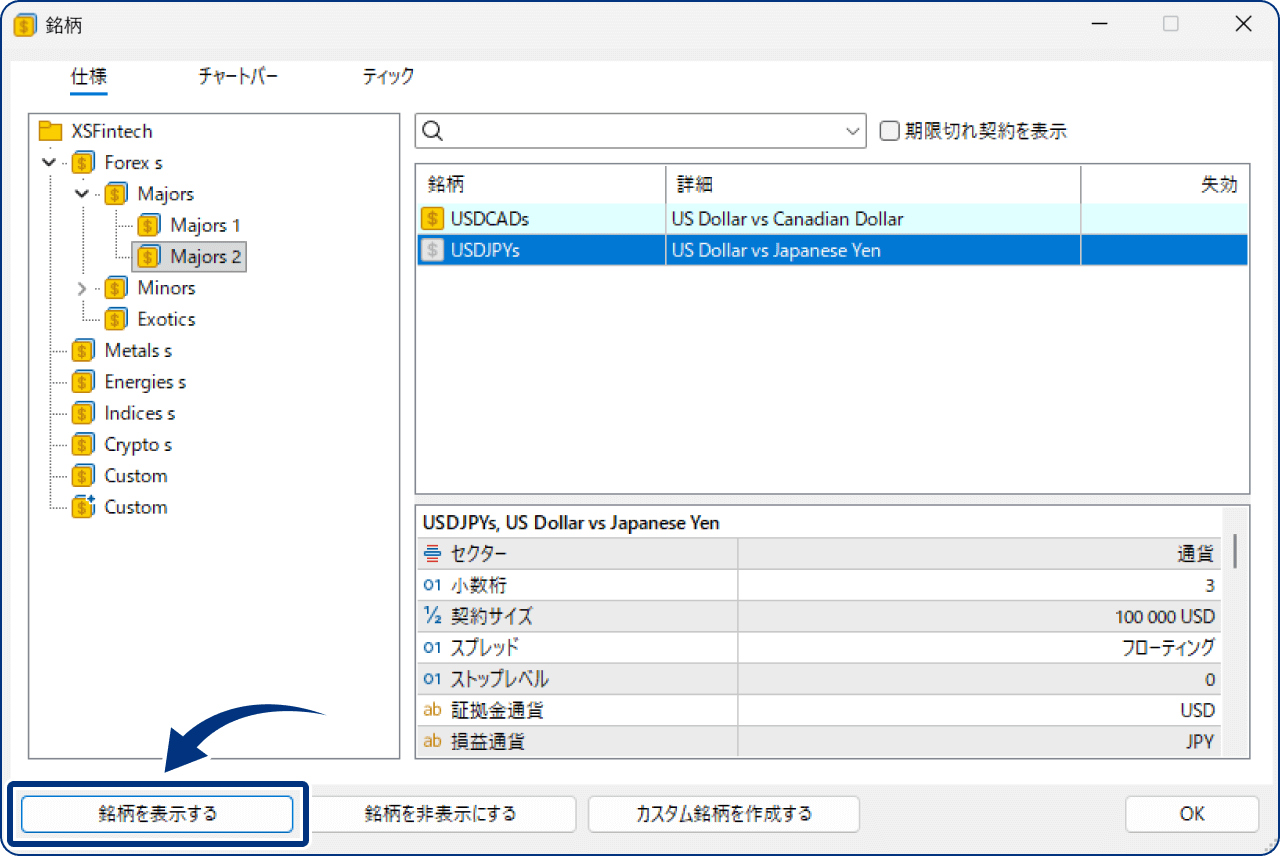The height and width of the screenshot is (856, 1280).
Task: Click the dollar icon next to USDCADs
Action: point(432,218)
